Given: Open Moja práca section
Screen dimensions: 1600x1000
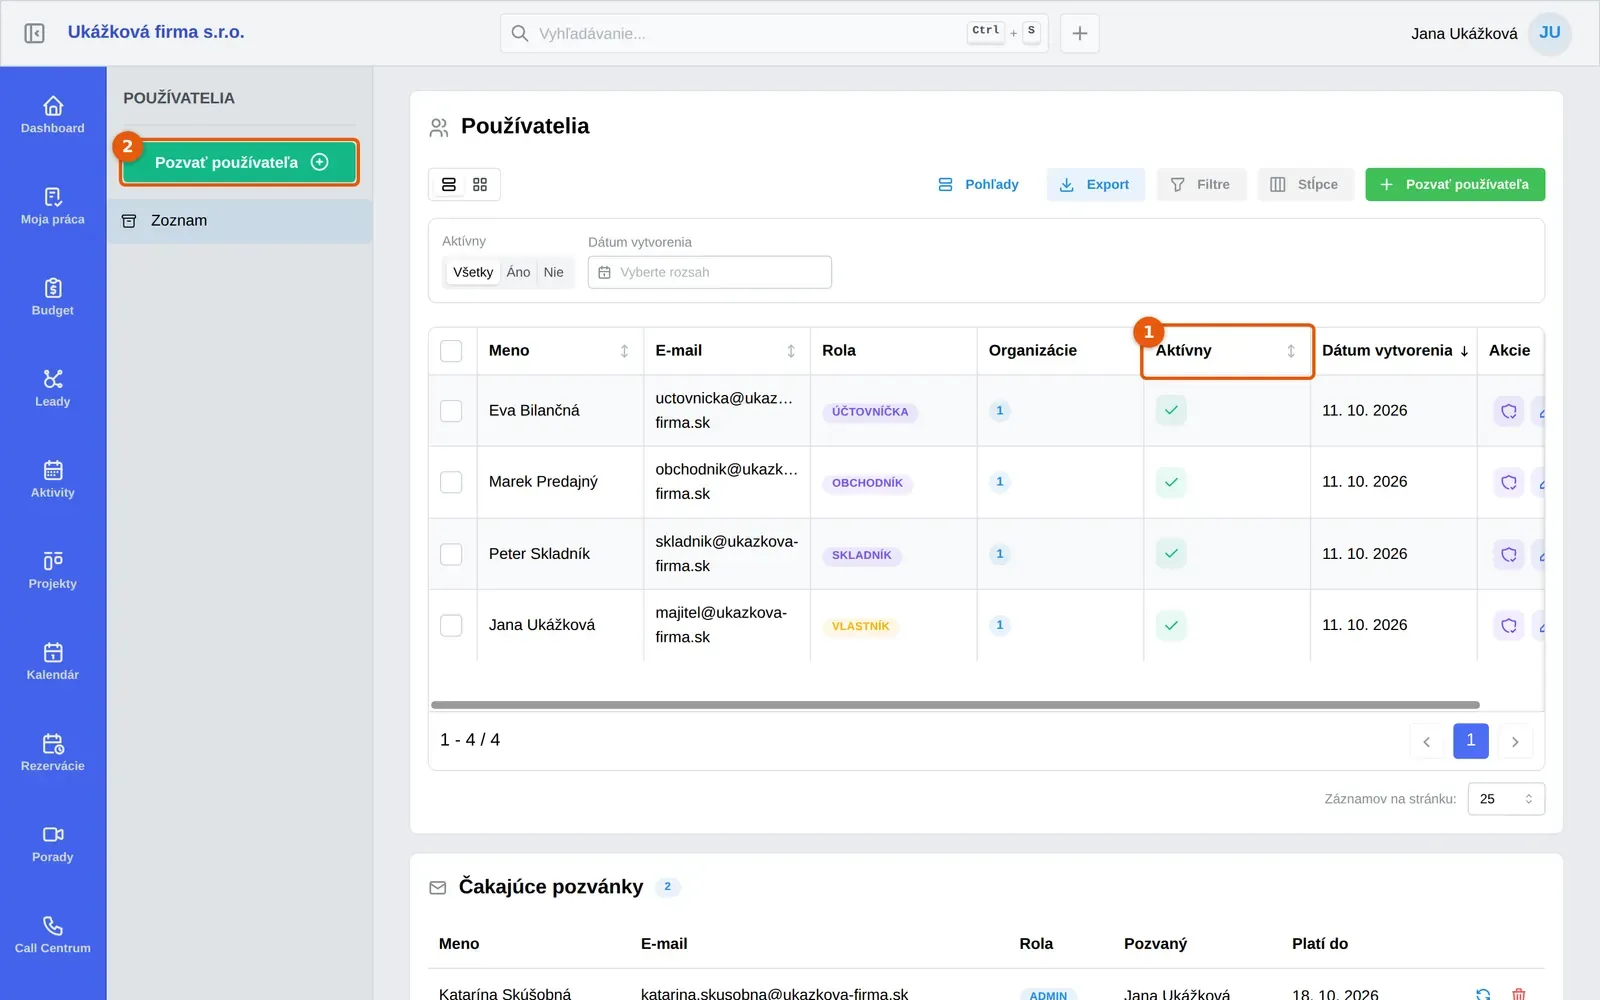Looking at the screenshot, I should coord(53,206).
